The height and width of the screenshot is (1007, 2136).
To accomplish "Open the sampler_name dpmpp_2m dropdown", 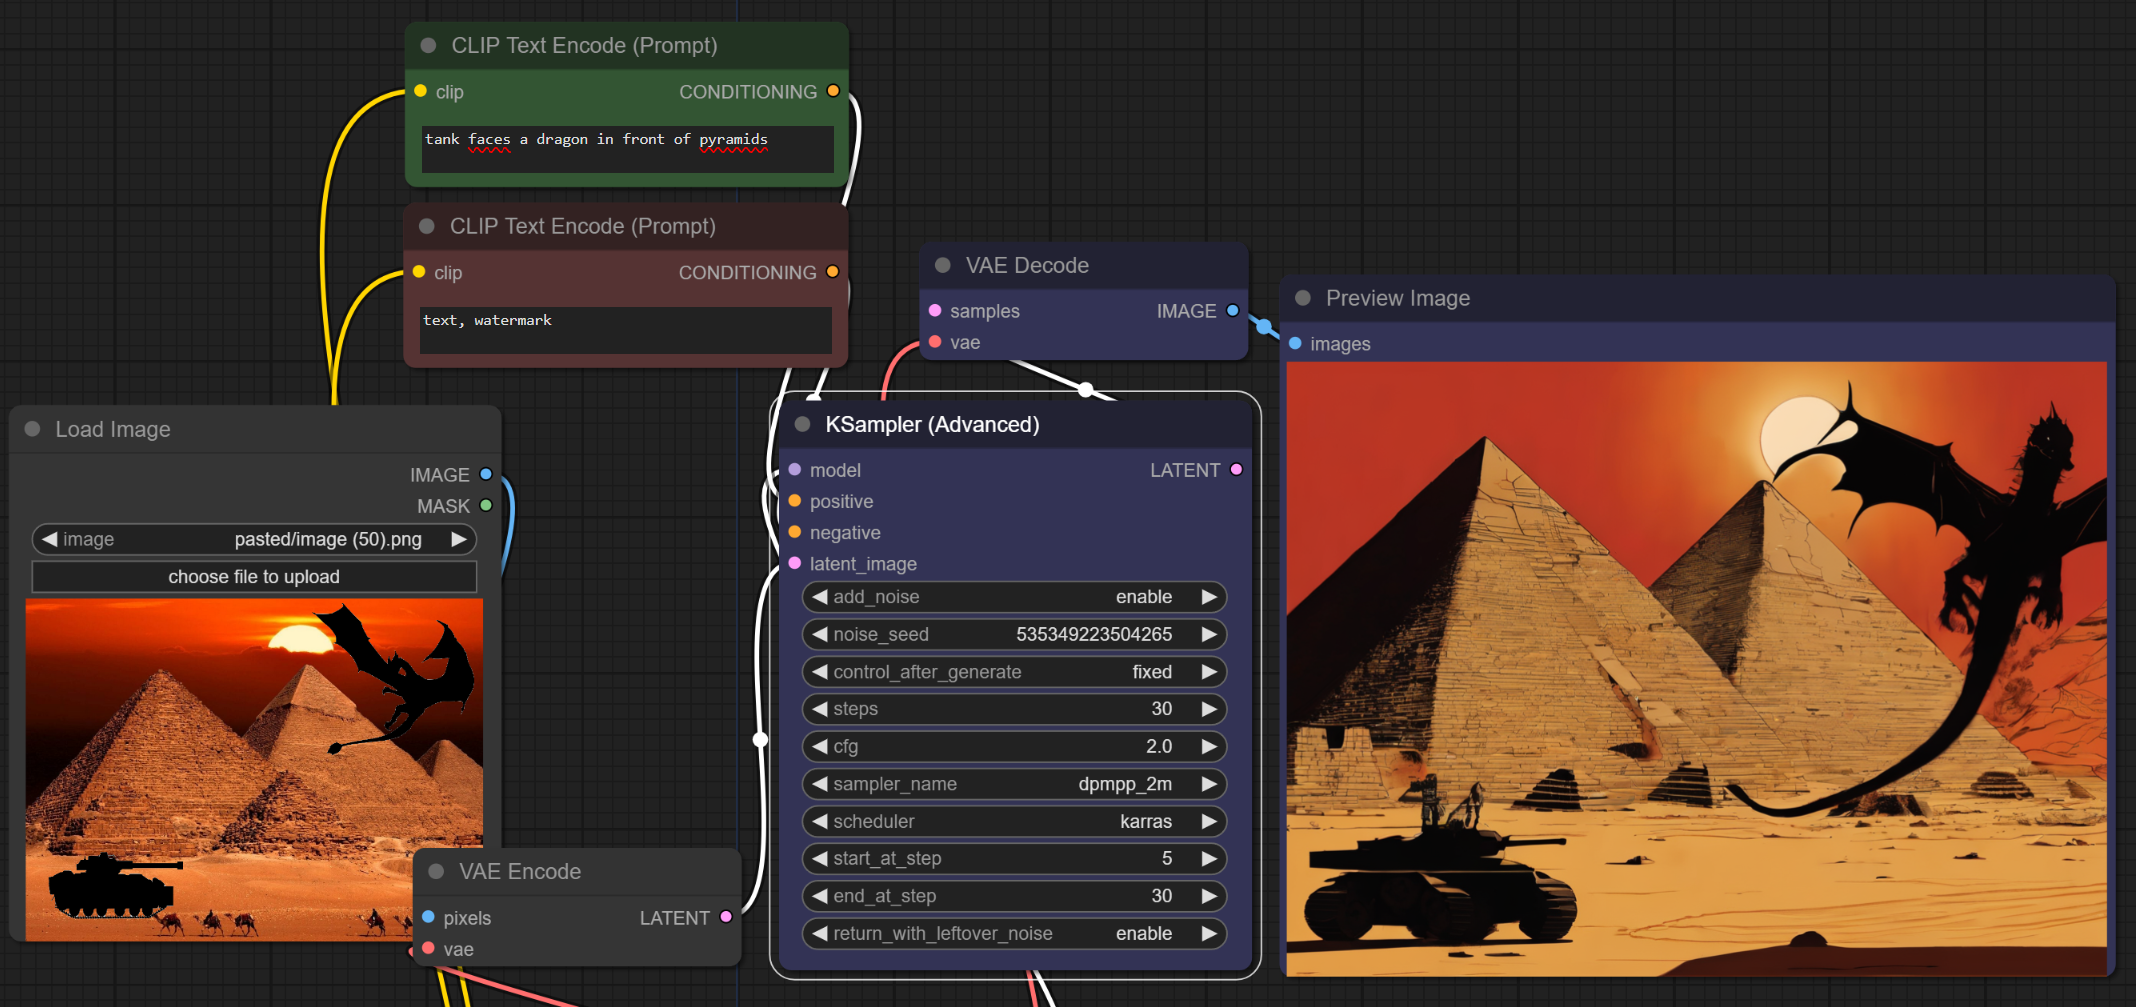I will click(1014, 784).
